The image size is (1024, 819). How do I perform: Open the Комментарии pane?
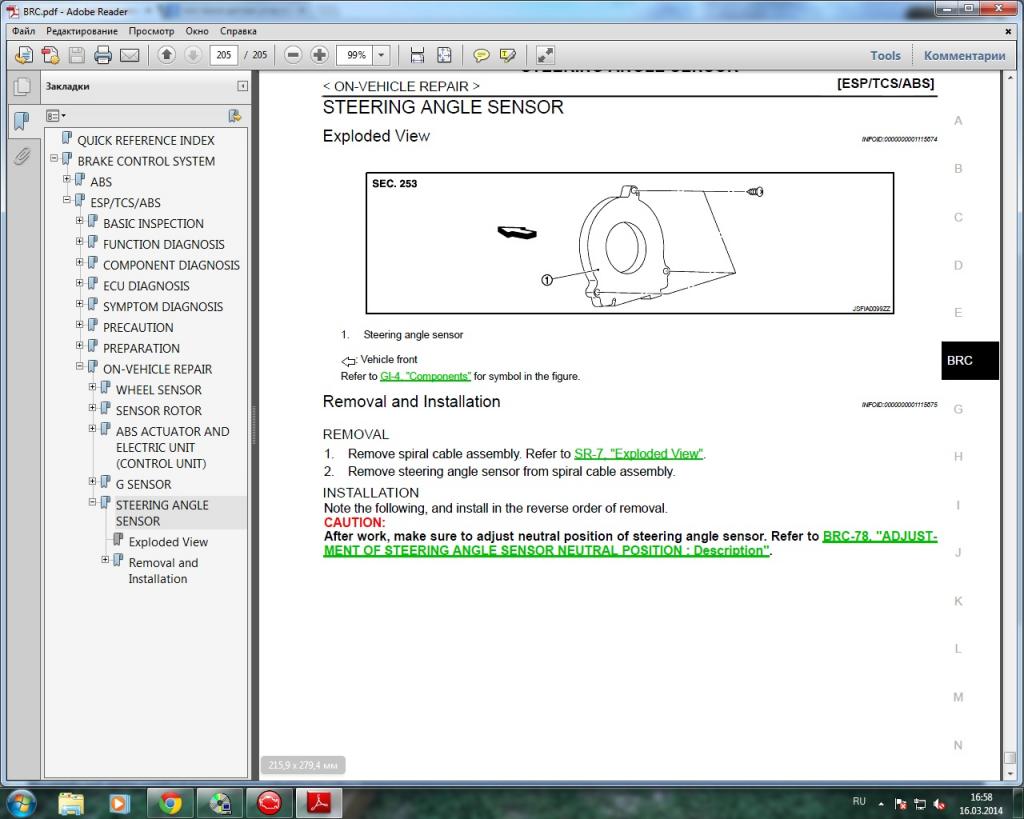pyautogui.click(x=964, y=56)
